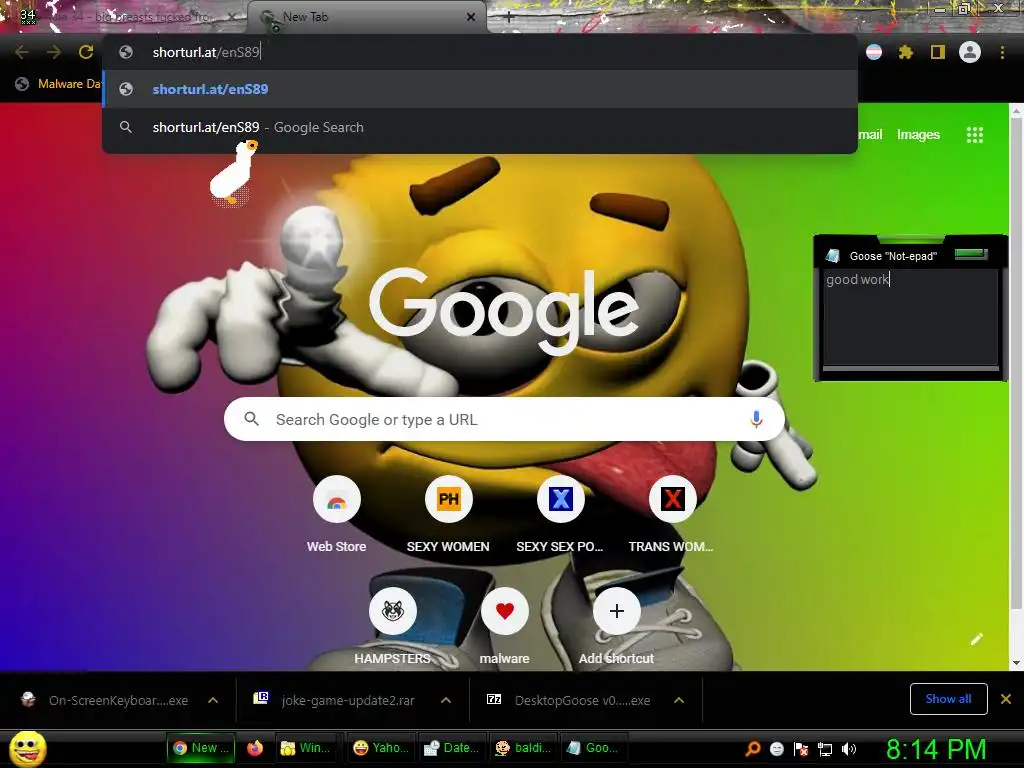Click the red-flag security tray icon
This screenshot has height=768, width=1024.
point(801,749)
